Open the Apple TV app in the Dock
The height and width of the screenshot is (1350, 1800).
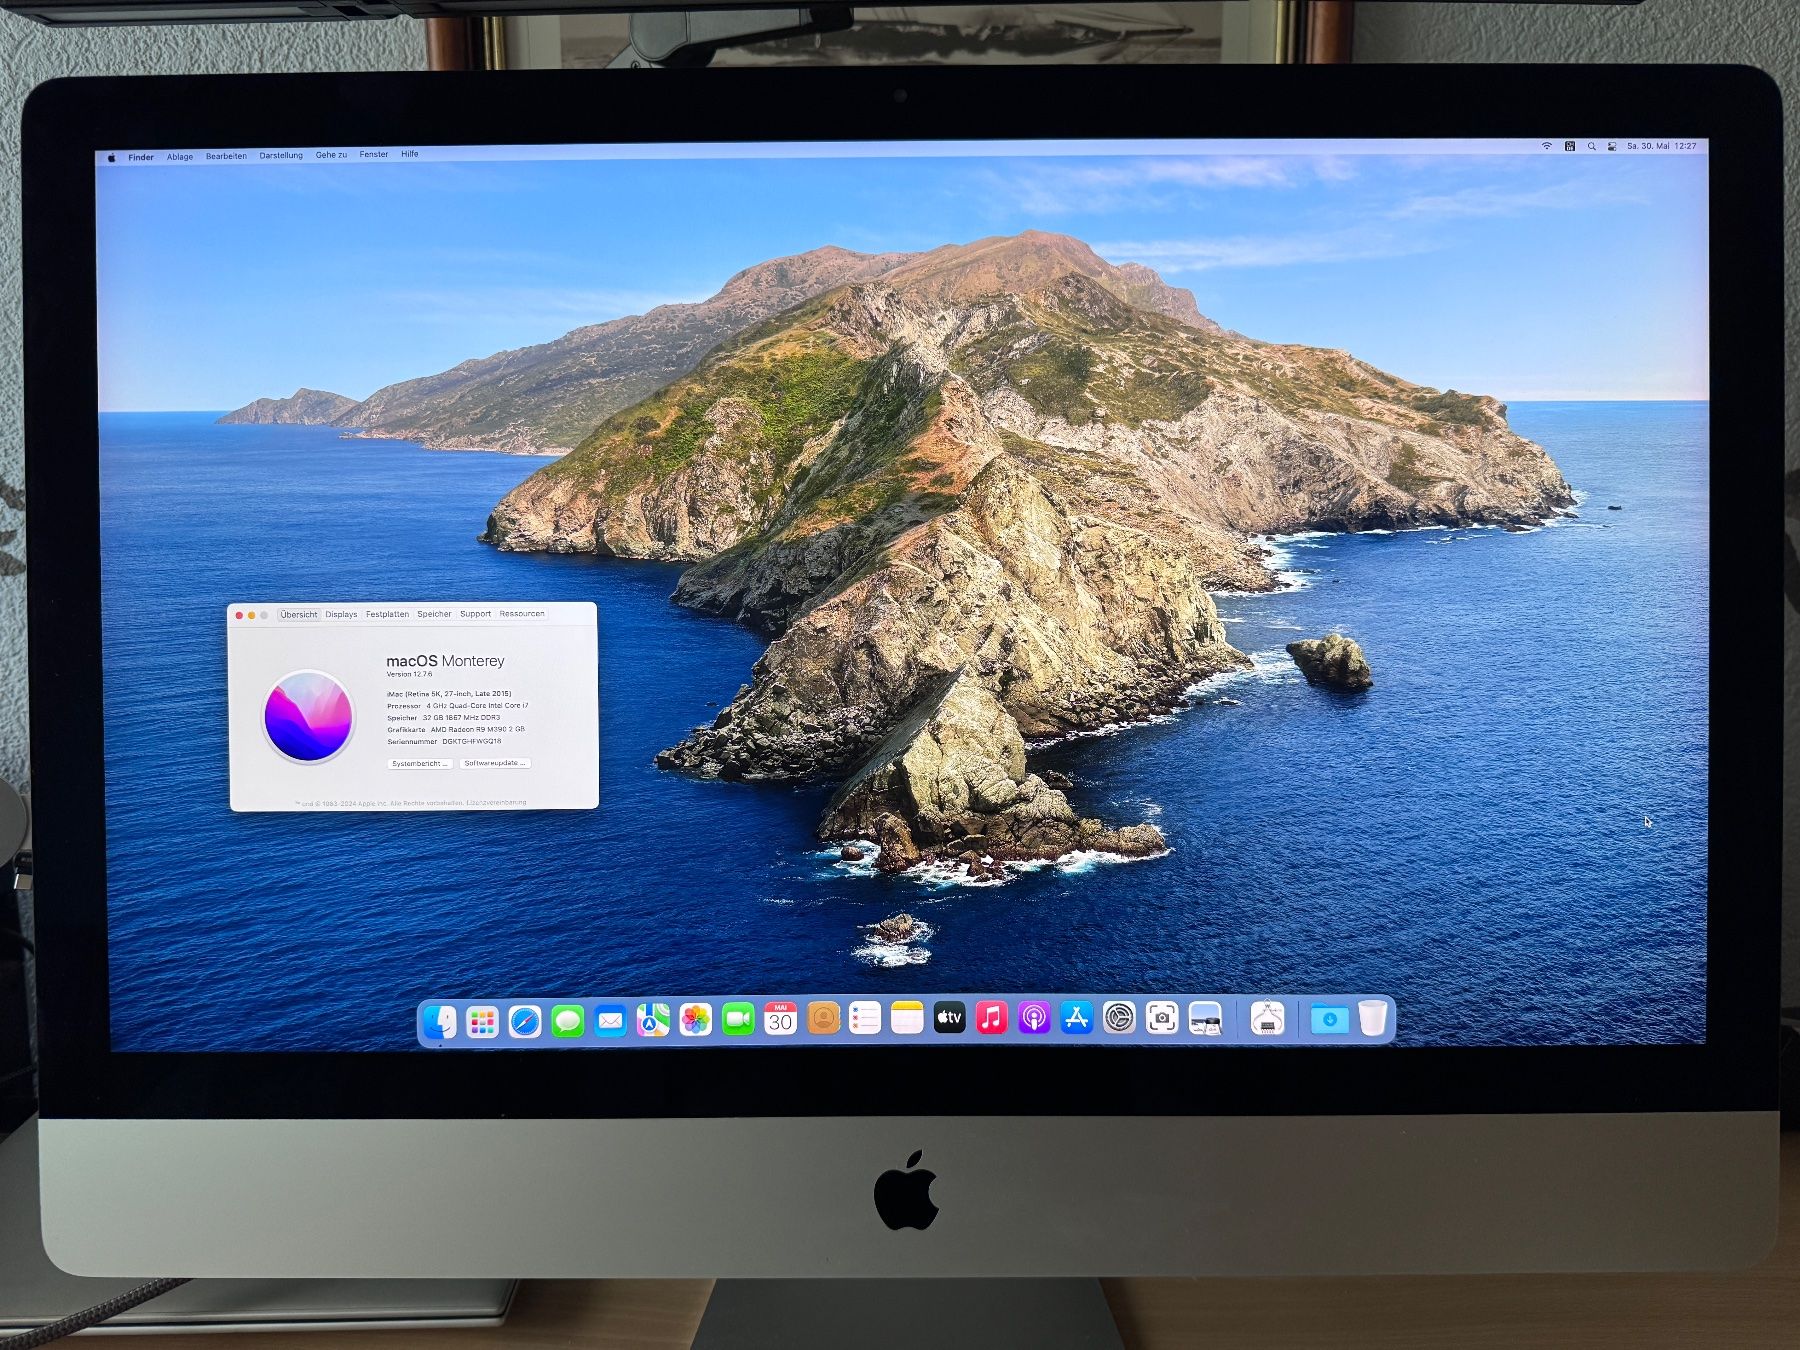(x=949, y=1018)
